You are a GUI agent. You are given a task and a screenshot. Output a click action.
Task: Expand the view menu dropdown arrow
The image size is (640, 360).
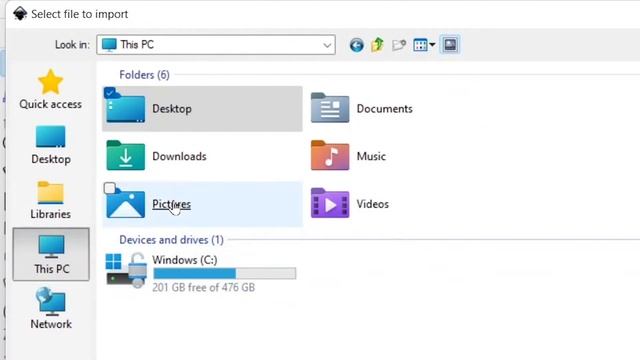tap(432, 44)
